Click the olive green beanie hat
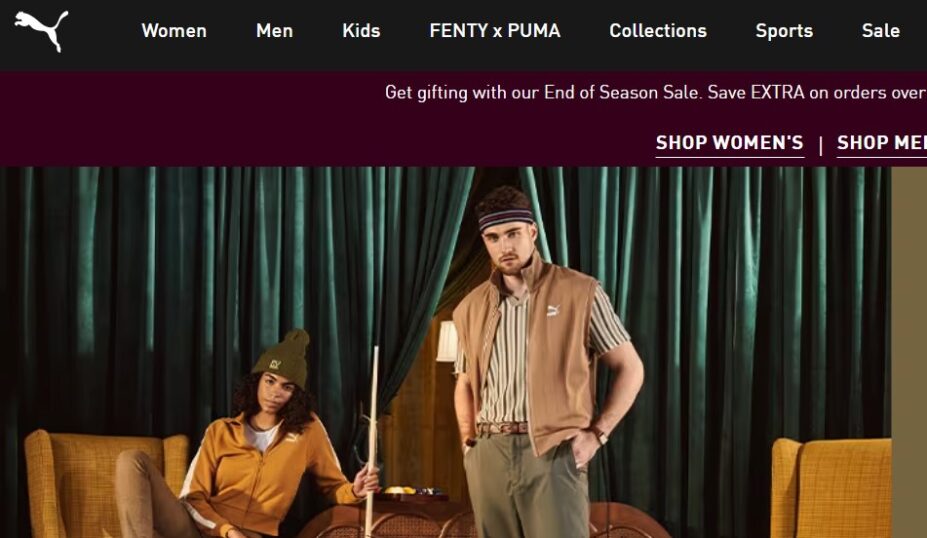This screenshot has height=538, width=927. [x=284, y=358]
